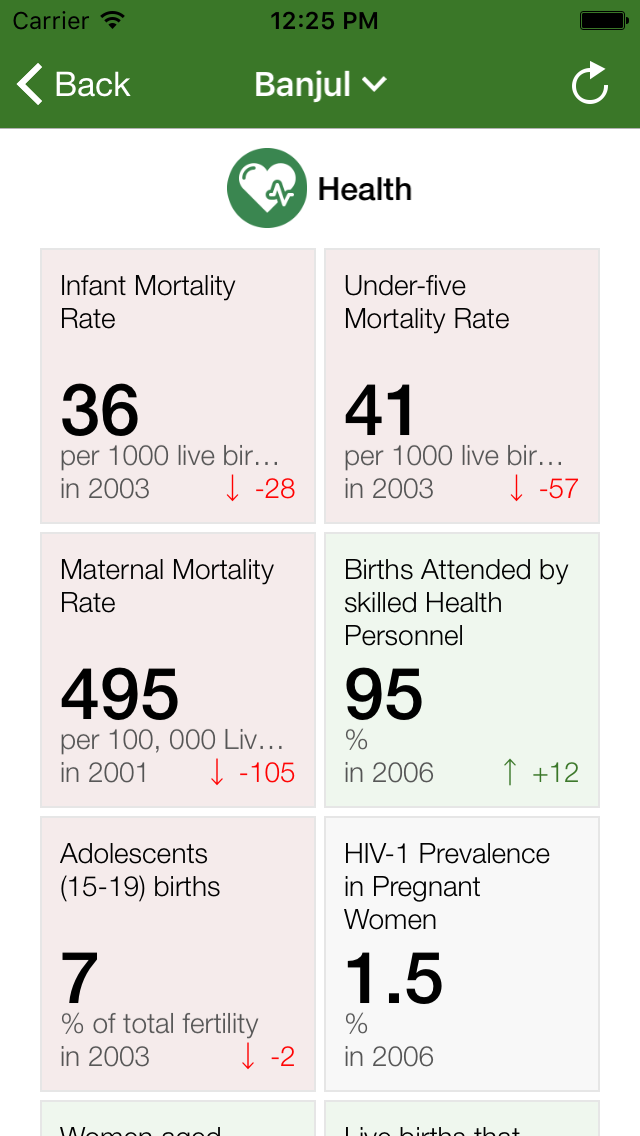Viewport: 640px width, 1136px height.
Task: Tap red down arrow on Maternal Mortality card
Action: (217, 773)
